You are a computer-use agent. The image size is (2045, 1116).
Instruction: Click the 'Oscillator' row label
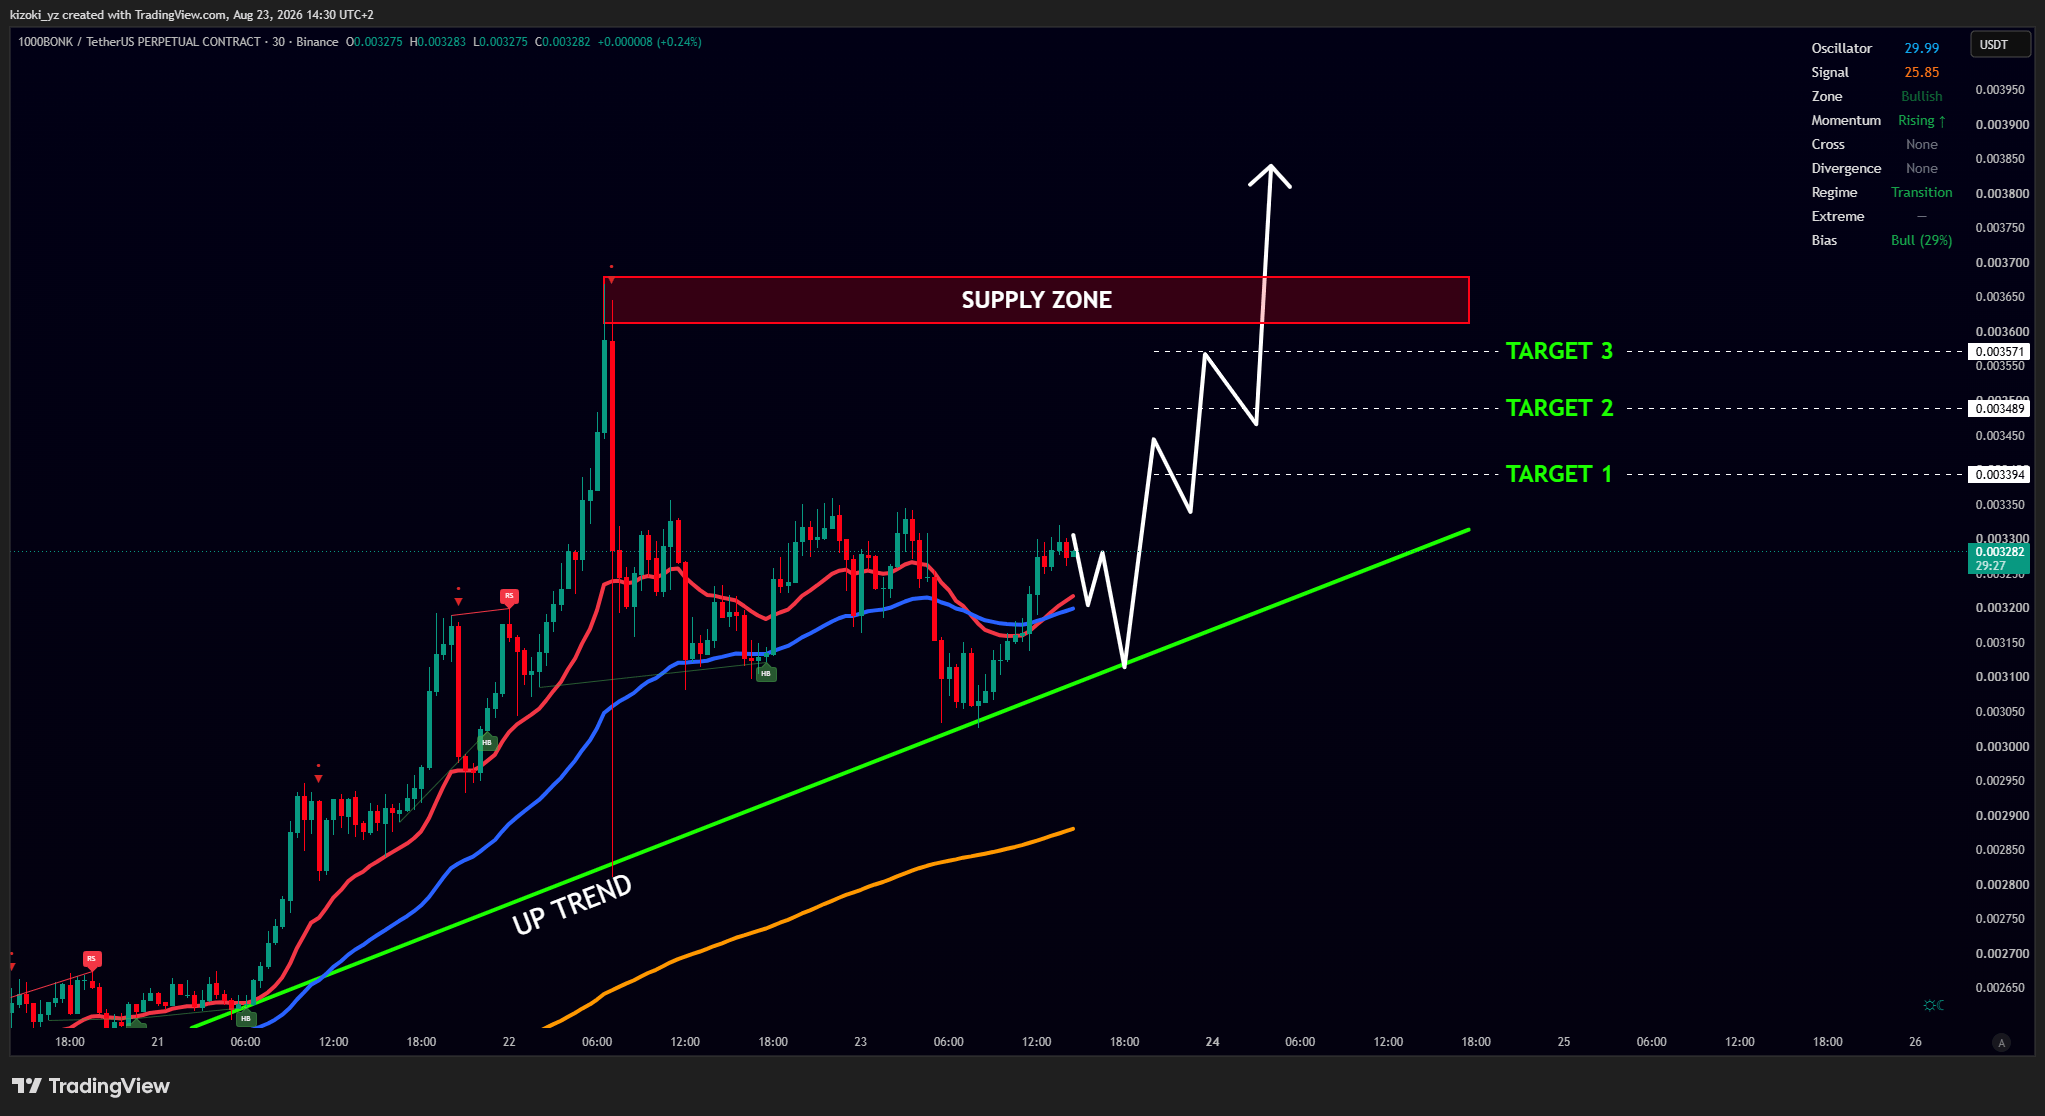1842,48
